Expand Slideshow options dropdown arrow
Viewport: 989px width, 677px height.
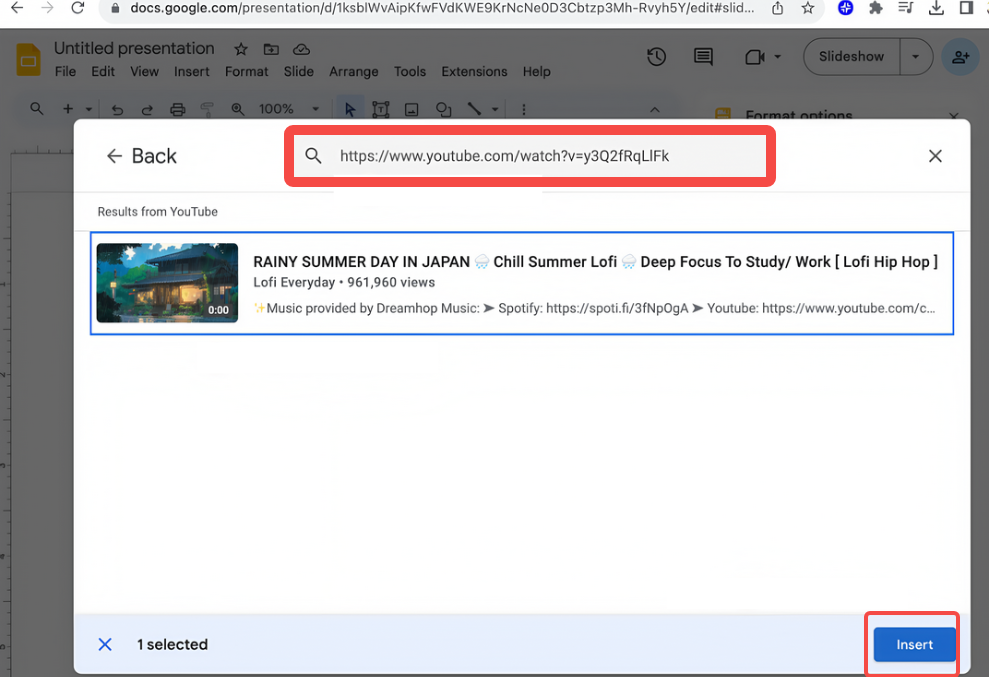(916, 56)
